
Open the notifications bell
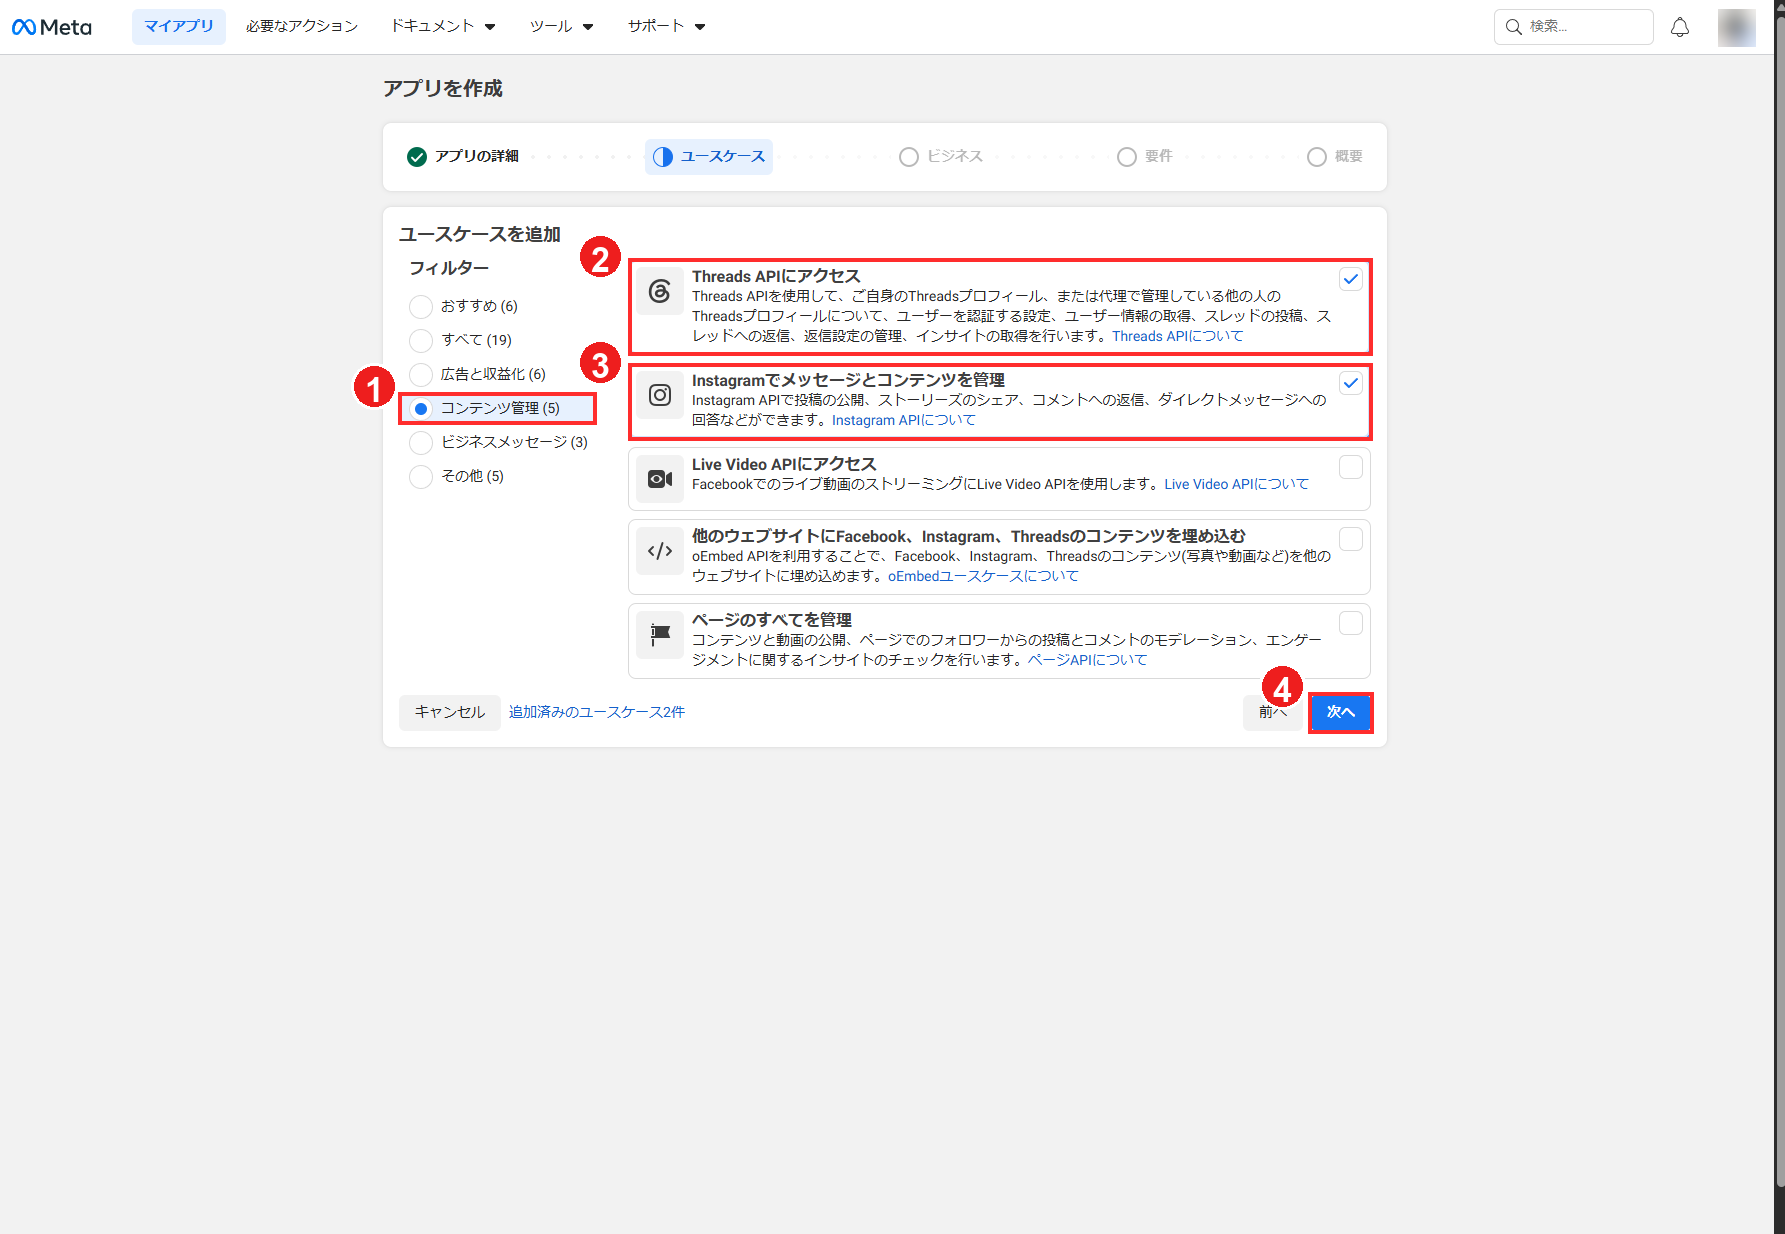pos(1680,27)
